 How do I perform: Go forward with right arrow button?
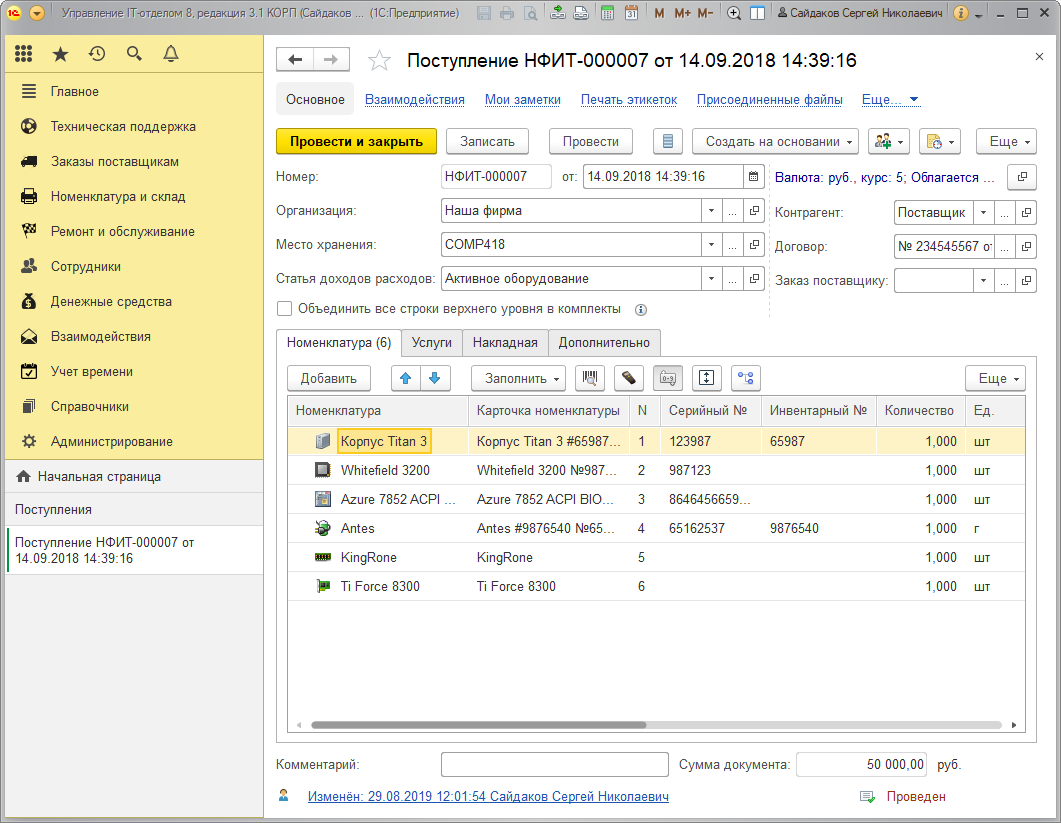click(331, 60)
